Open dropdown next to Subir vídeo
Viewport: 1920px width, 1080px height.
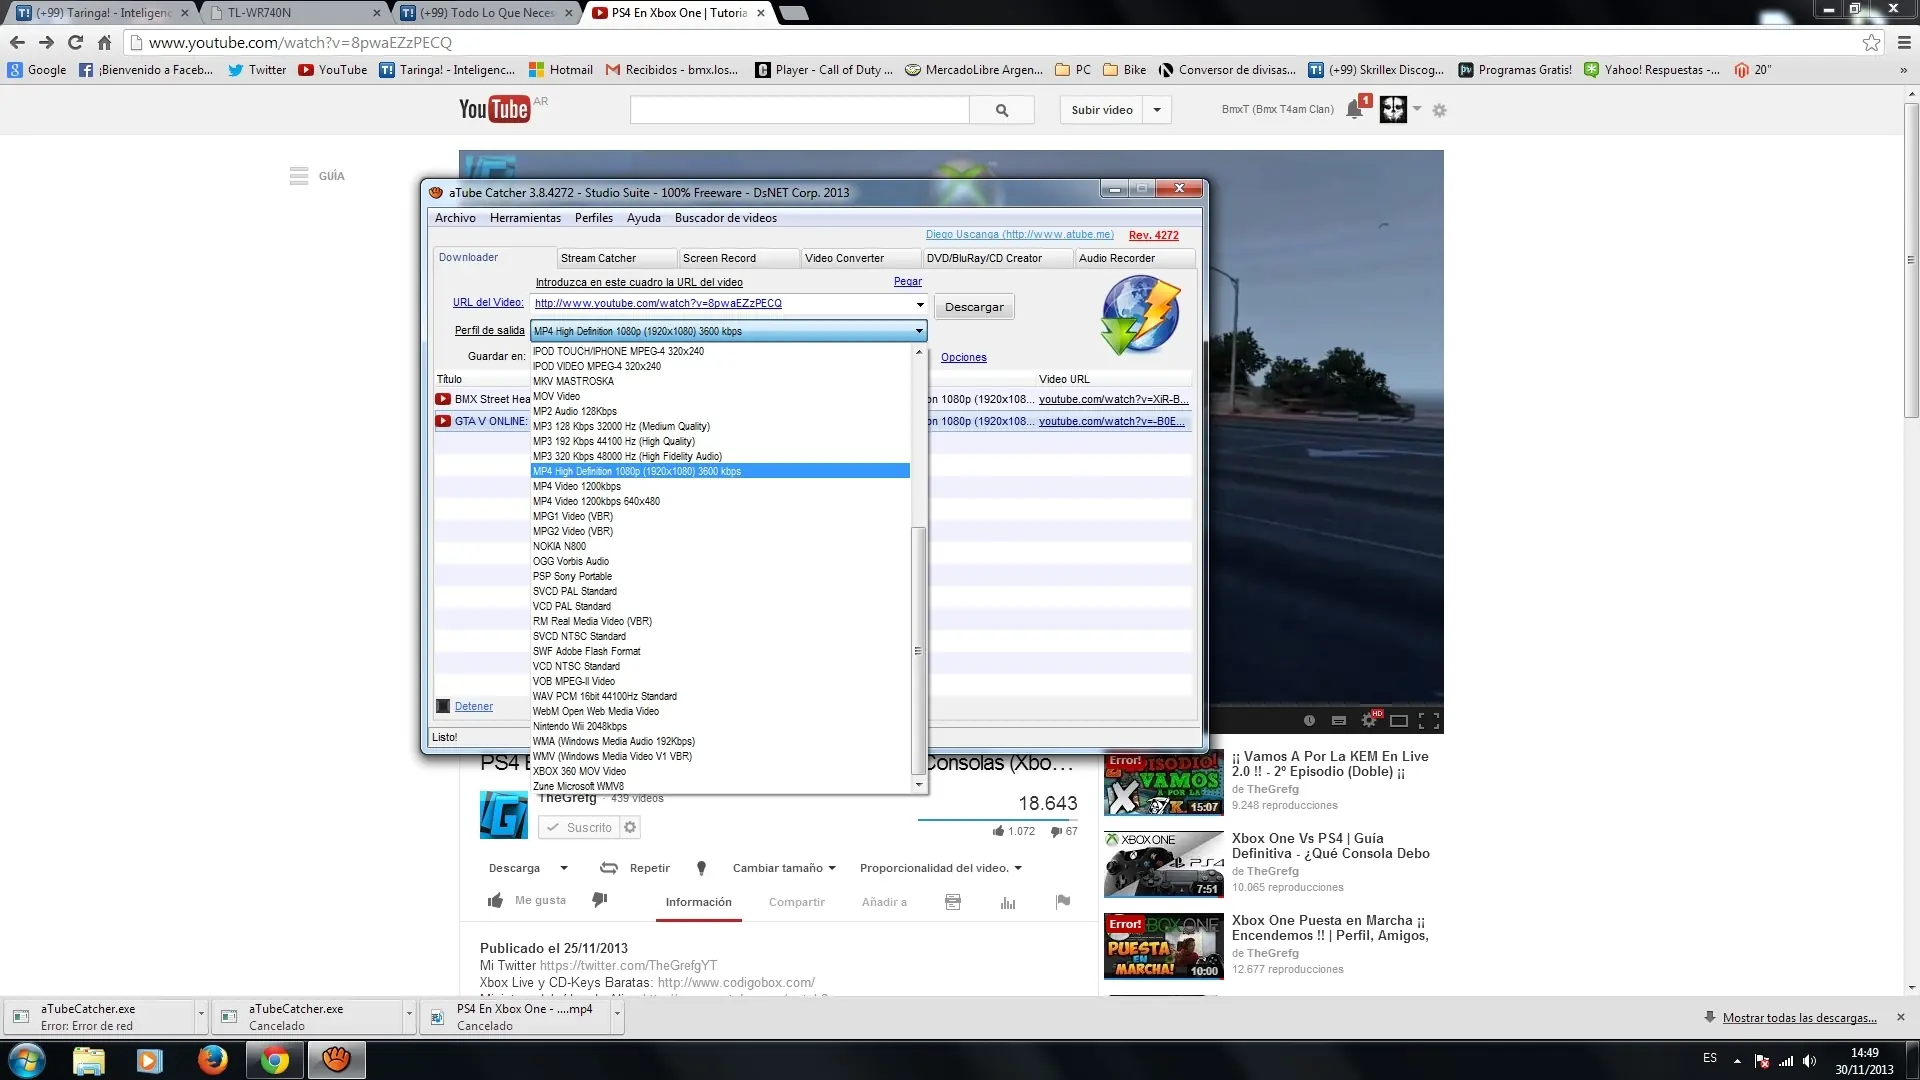point(1157,110)
